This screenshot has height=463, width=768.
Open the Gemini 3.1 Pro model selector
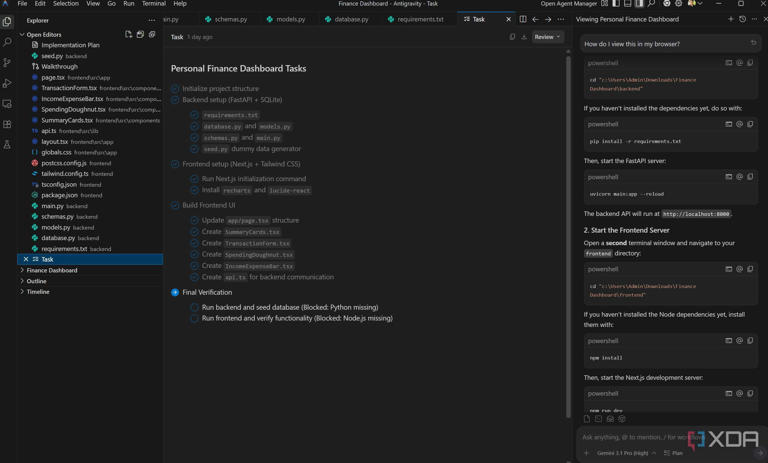click(625, 453)
